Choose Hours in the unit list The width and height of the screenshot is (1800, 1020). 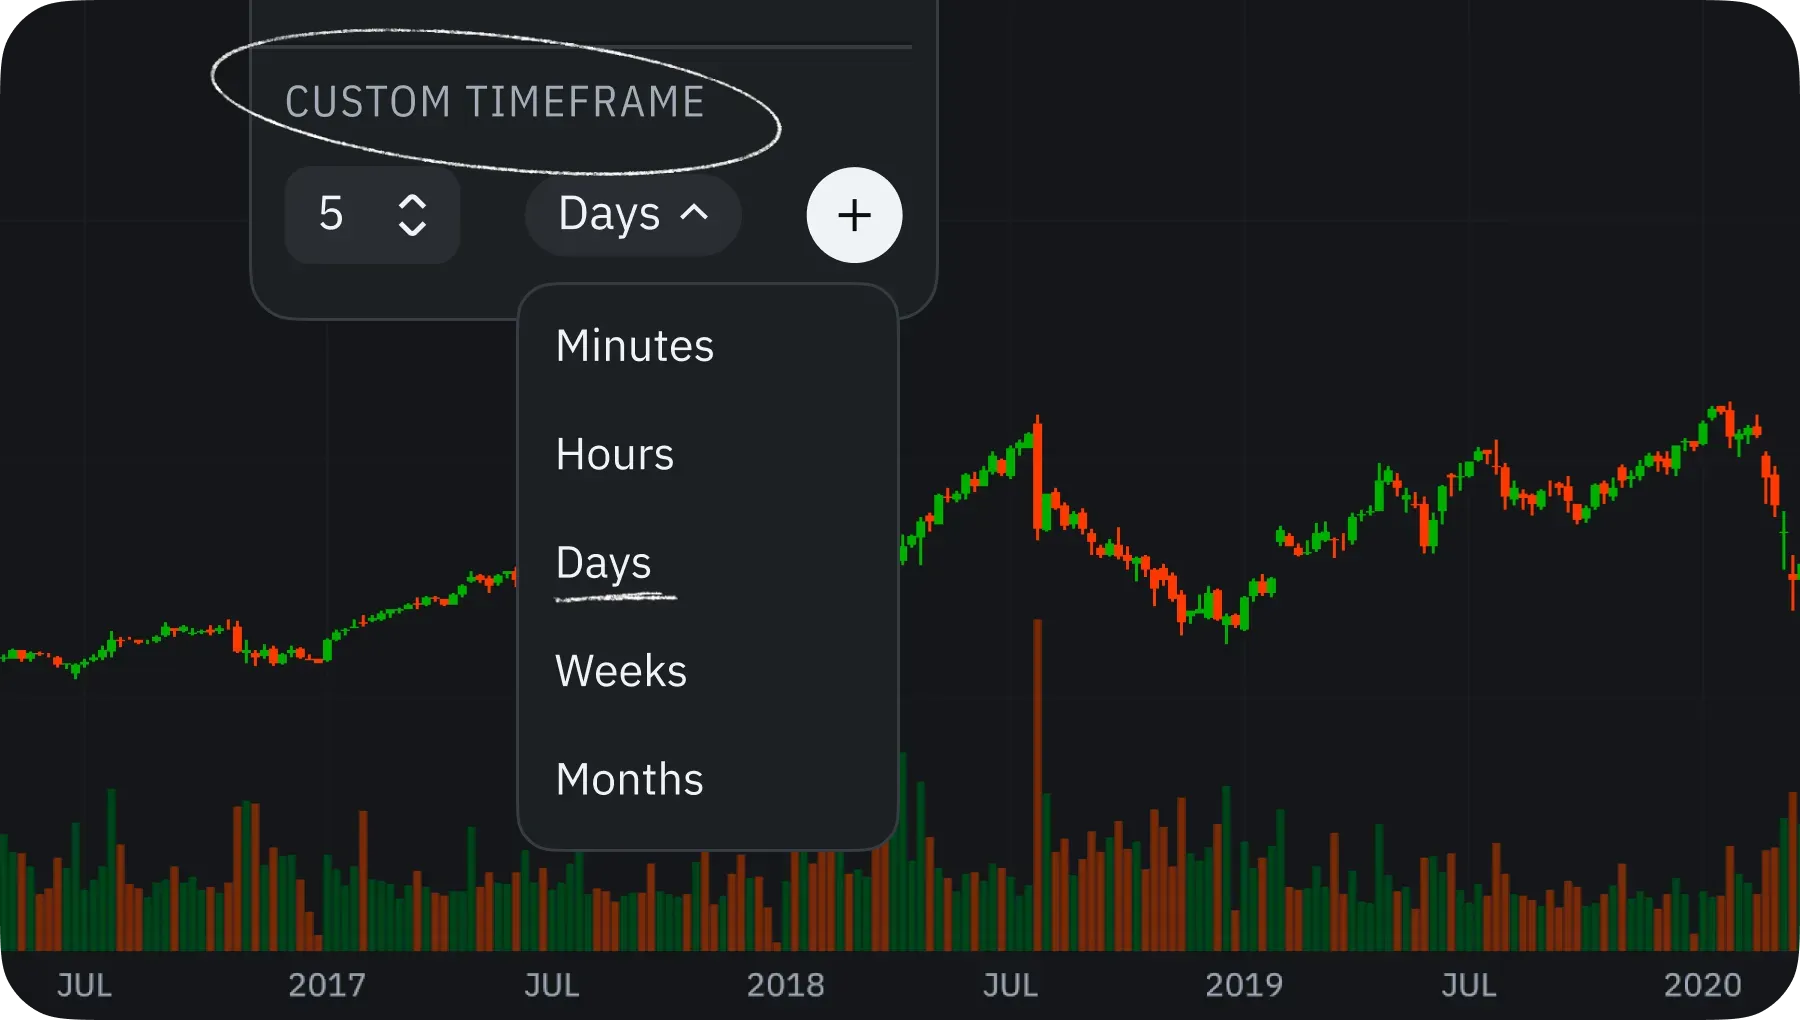click(615, 454)
